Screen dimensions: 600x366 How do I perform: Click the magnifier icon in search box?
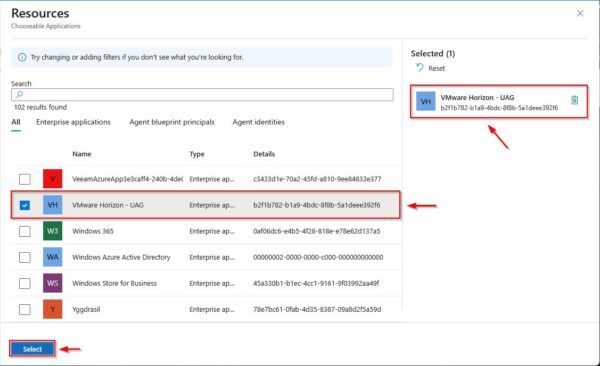tap(19, 94)
